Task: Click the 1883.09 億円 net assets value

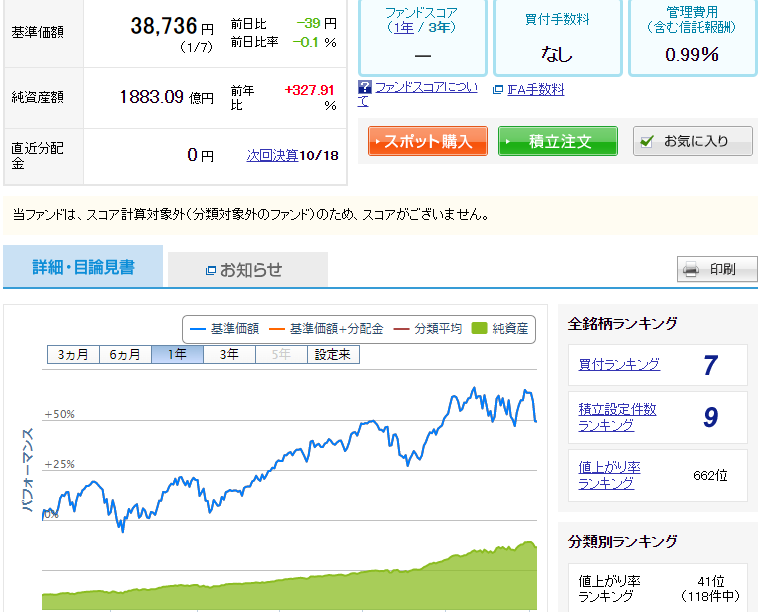Action: click(x=166, y=97)
